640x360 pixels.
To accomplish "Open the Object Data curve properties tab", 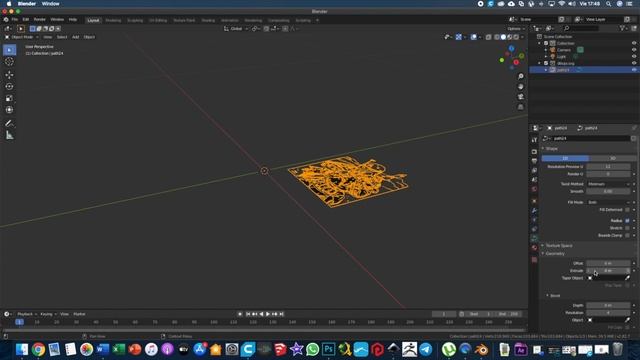I will 534,238.
